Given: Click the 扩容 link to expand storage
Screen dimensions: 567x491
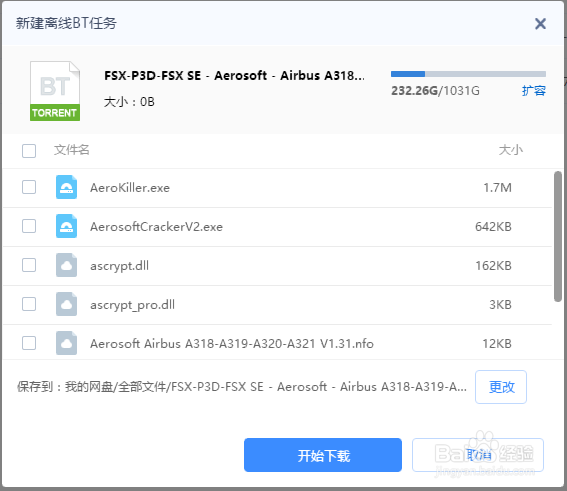Looking at the screenshot, I should pyautogui.click(x=533, y=90).
